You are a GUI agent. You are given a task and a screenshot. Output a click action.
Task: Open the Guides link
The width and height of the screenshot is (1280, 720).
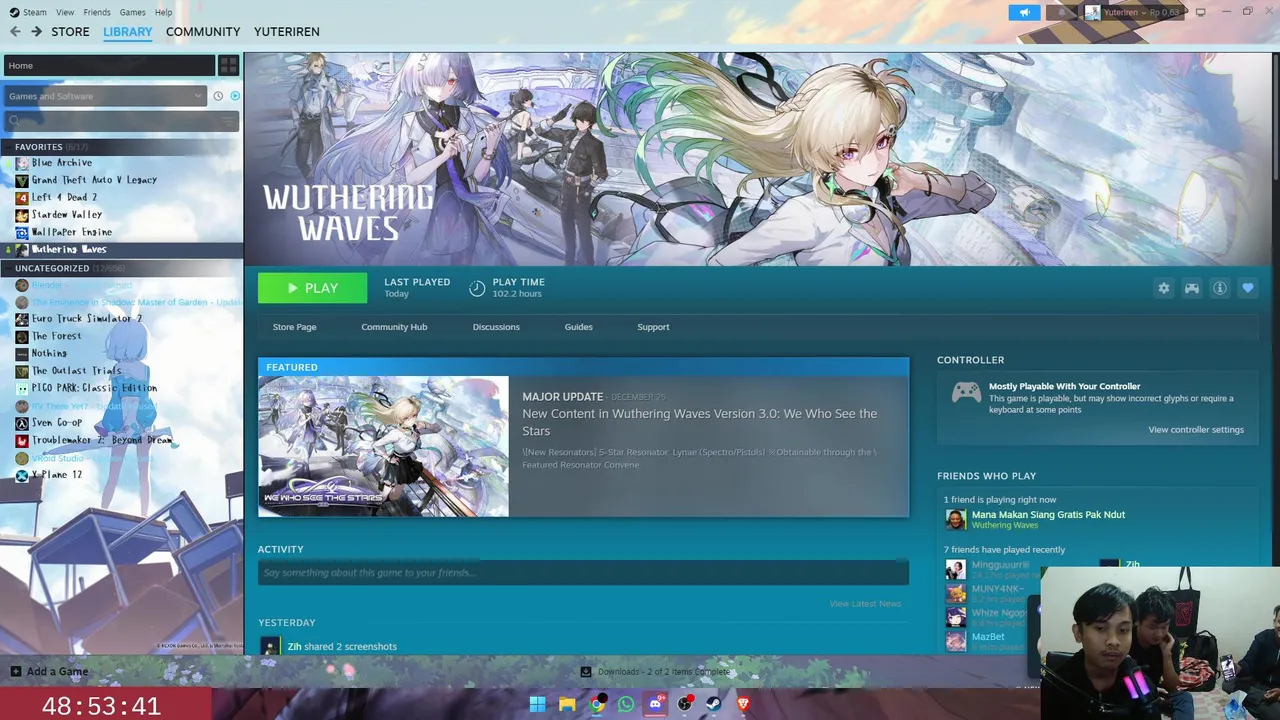pyautogui.click(x=578, y=327)
